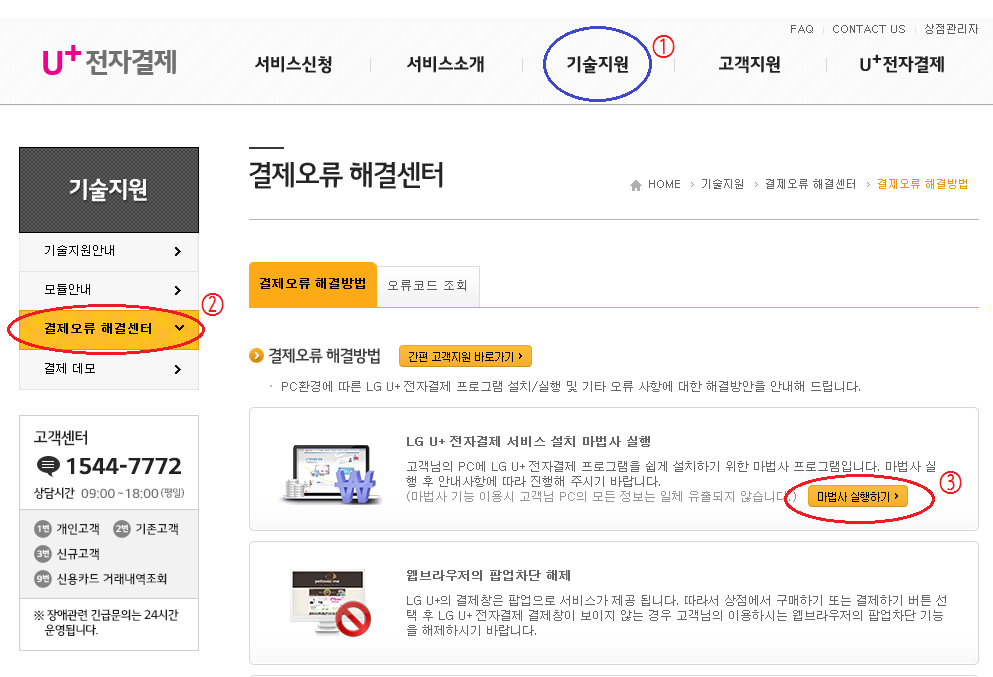
Task: Click the speech bubble icon by 1544-7772
Action: pyautogui.click(x=48, y=466)
